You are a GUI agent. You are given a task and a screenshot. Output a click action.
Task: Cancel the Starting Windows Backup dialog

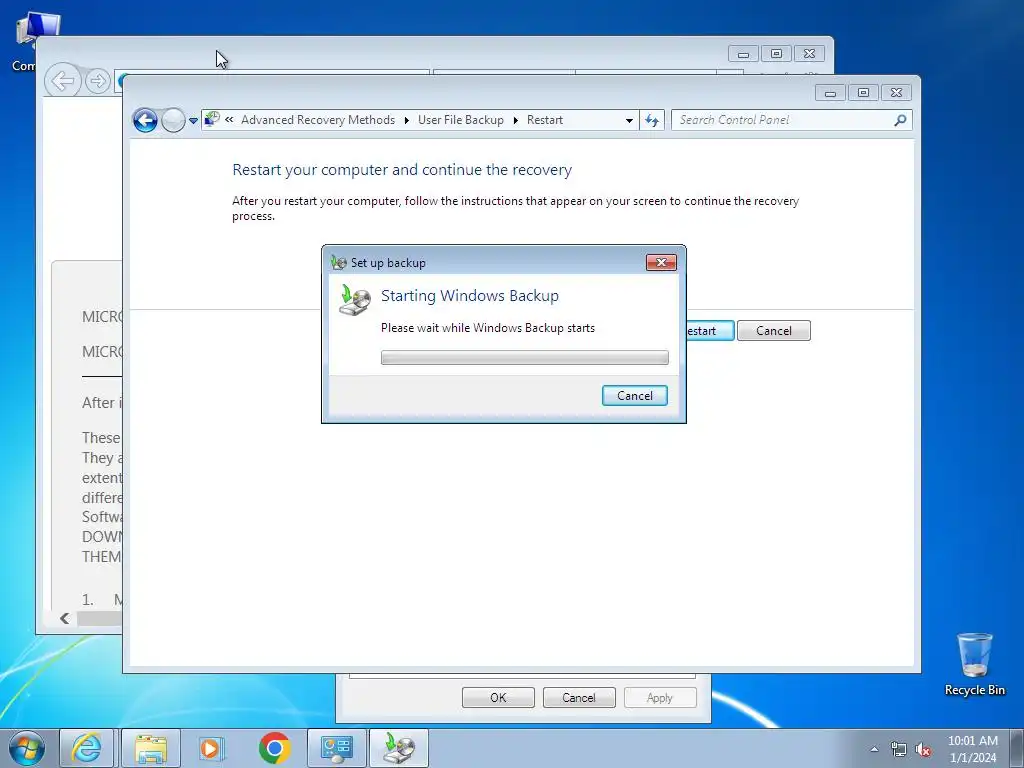click(634, 395)
